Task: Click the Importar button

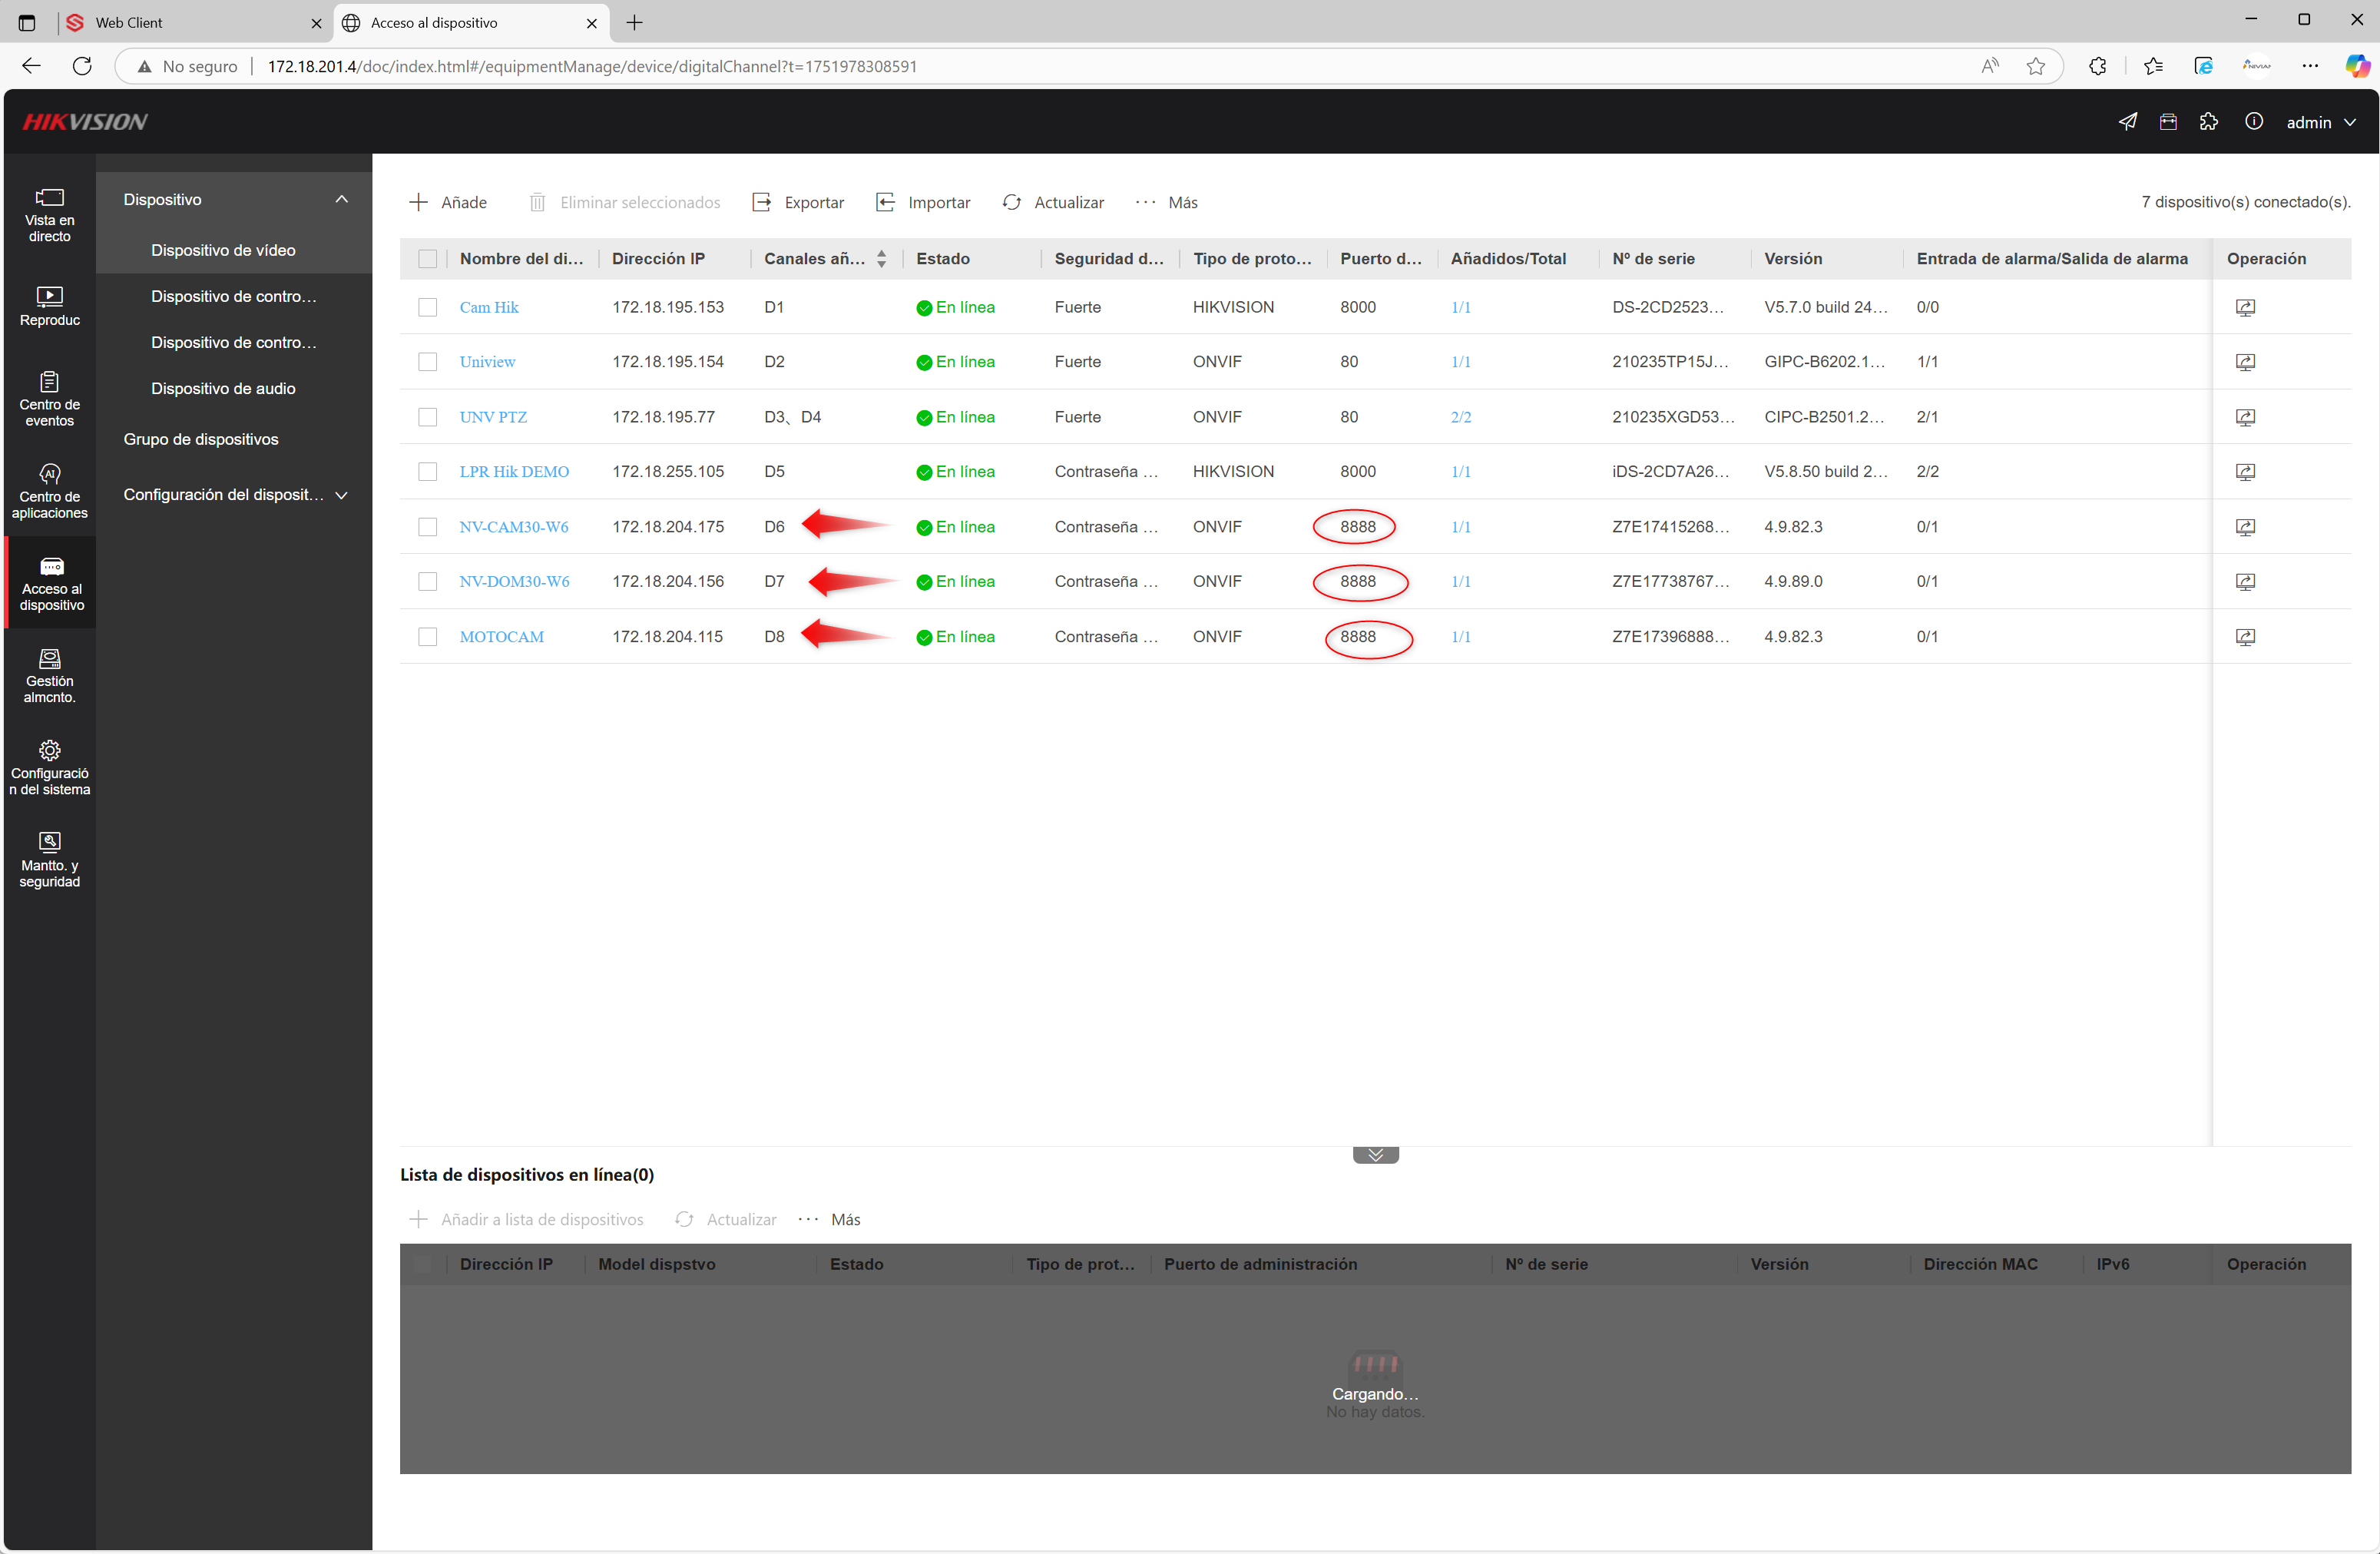Action: coord(923,202)
